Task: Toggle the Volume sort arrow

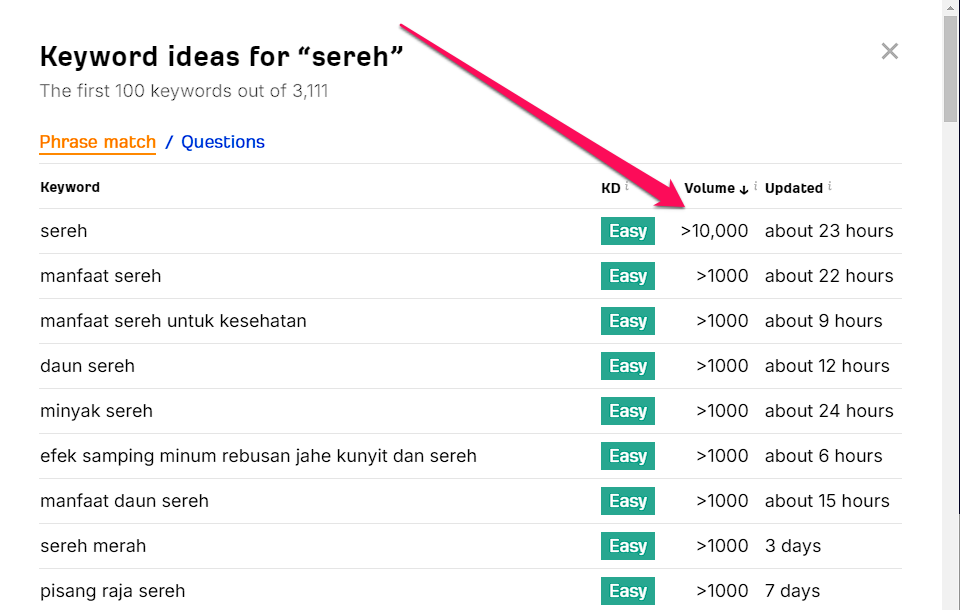Action: tap(744, 189)
